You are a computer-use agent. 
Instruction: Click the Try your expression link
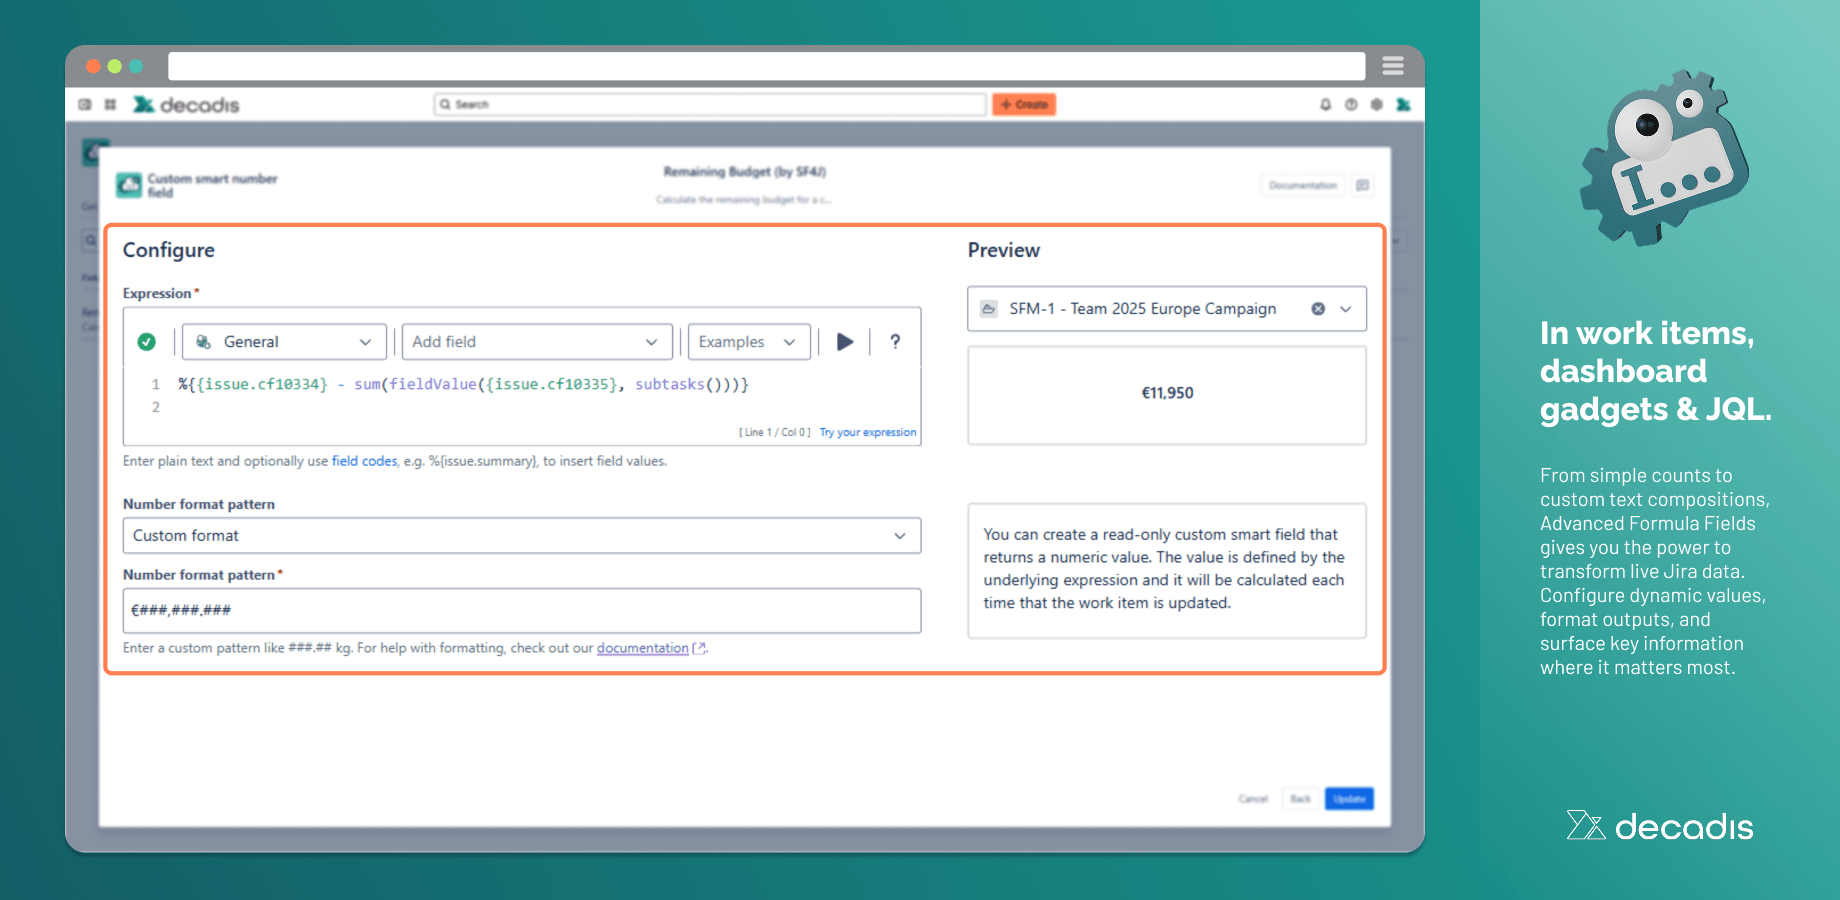[x=868, y=432]
